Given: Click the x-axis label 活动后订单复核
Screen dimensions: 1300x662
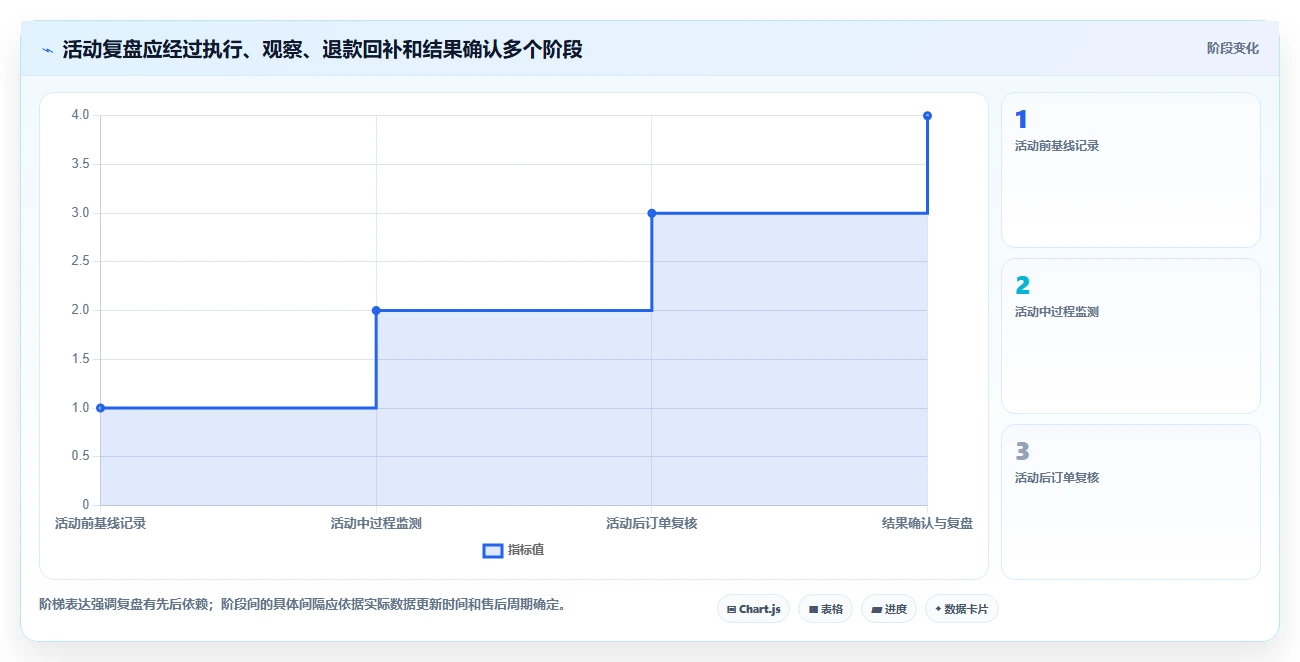Looking at the screenshot, I should pyautogui.click(x=652, y=523).
